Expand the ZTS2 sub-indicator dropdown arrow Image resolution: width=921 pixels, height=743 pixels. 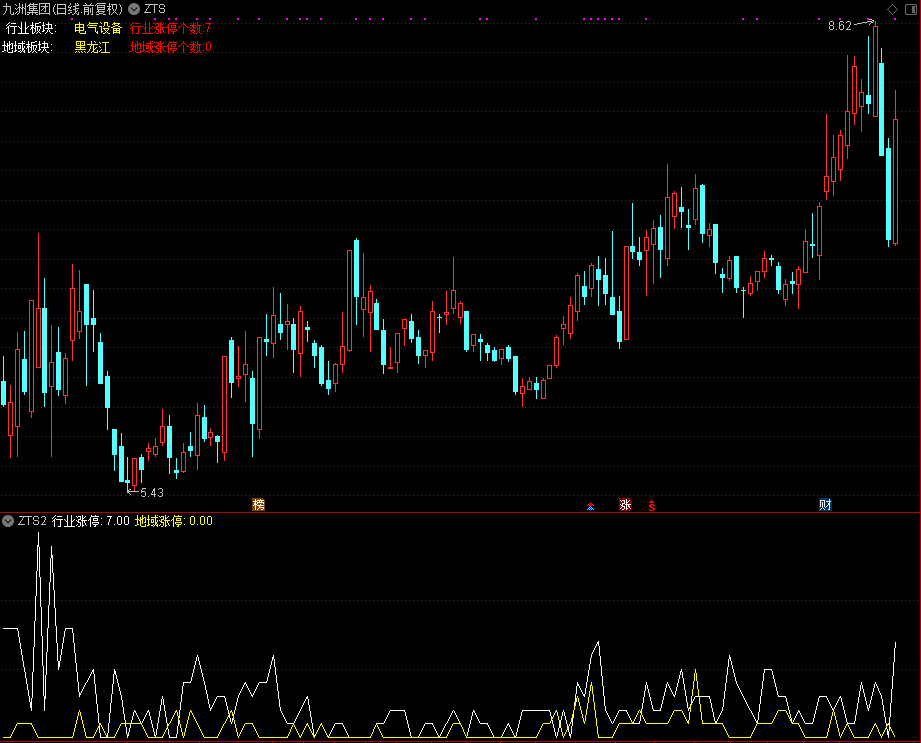coord(8,520)
